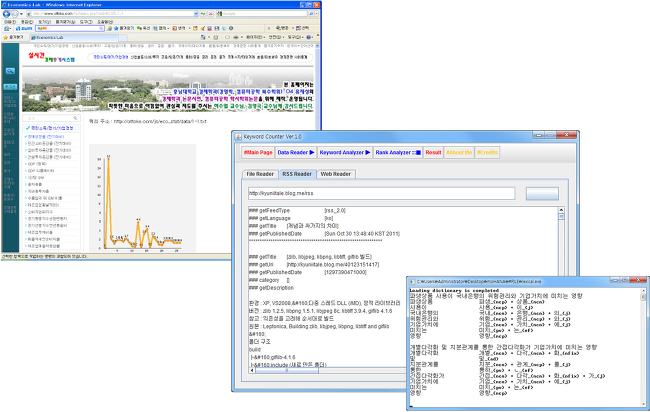Click the magnifier icon in teal sidebar

(10, 71)
